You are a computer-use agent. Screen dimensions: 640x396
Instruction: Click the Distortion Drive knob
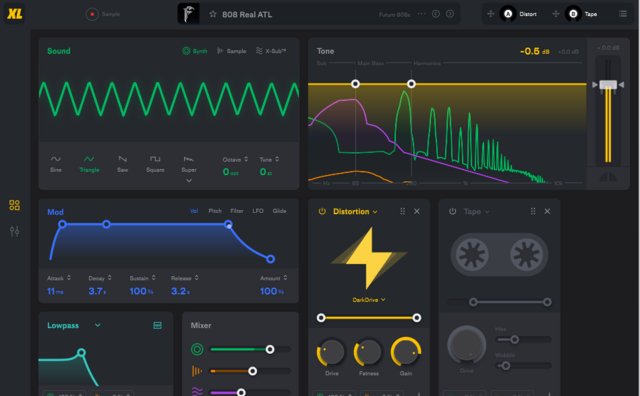coord(331,352)
